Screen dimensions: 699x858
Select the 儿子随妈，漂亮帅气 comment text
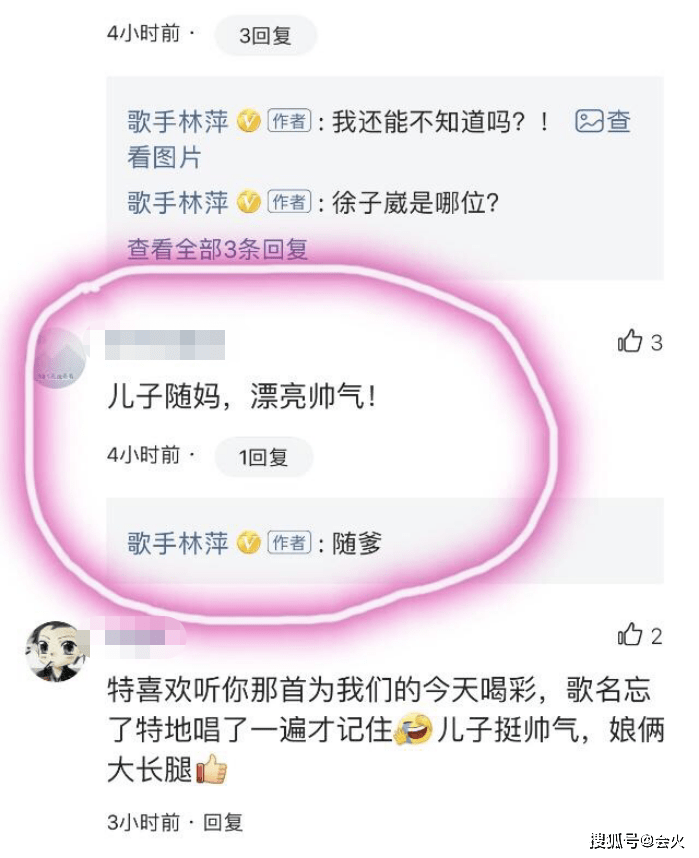[242, 396]
